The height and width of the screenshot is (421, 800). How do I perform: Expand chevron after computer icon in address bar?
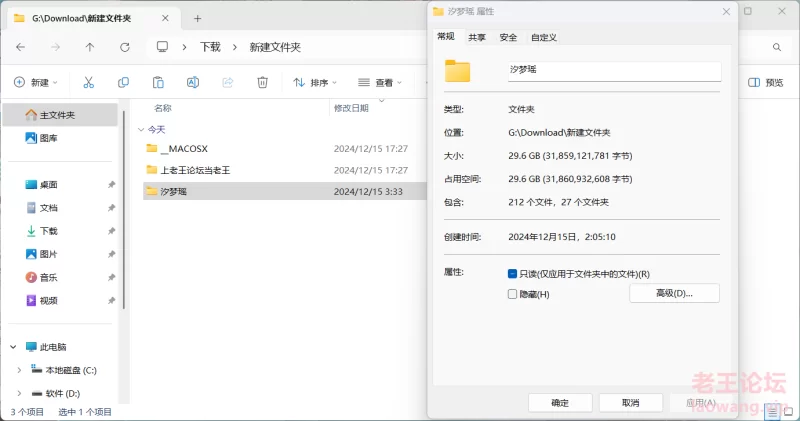point(184,47)
